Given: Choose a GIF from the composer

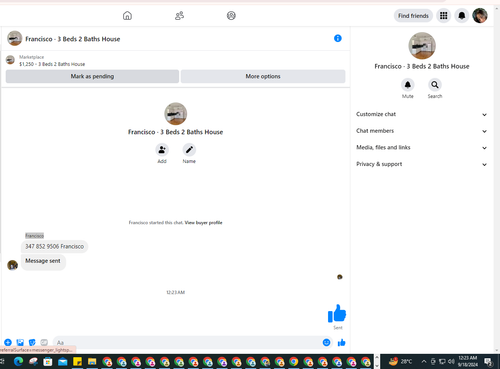Looking at the screenshot, I should tap(44, 342).
